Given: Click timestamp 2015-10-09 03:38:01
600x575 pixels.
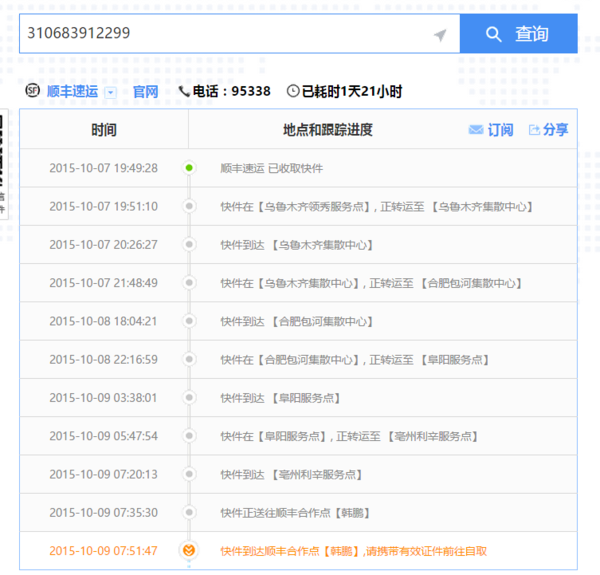Looking at the screenshot, I should coord(103,397).
